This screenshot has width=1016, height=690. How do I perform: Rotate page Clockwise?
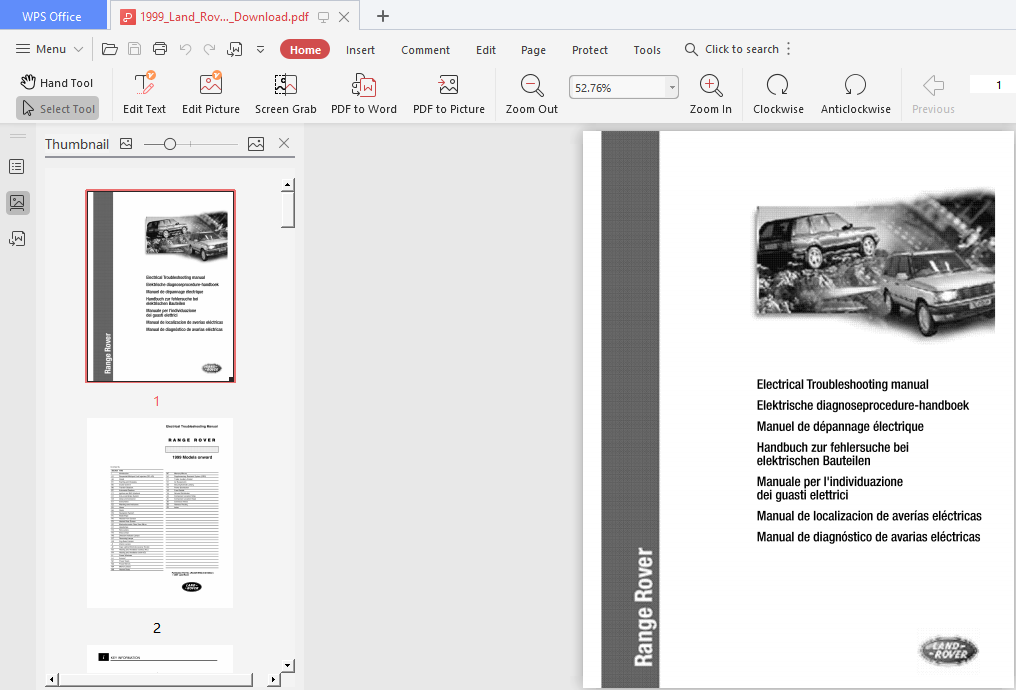coord(778,94)
